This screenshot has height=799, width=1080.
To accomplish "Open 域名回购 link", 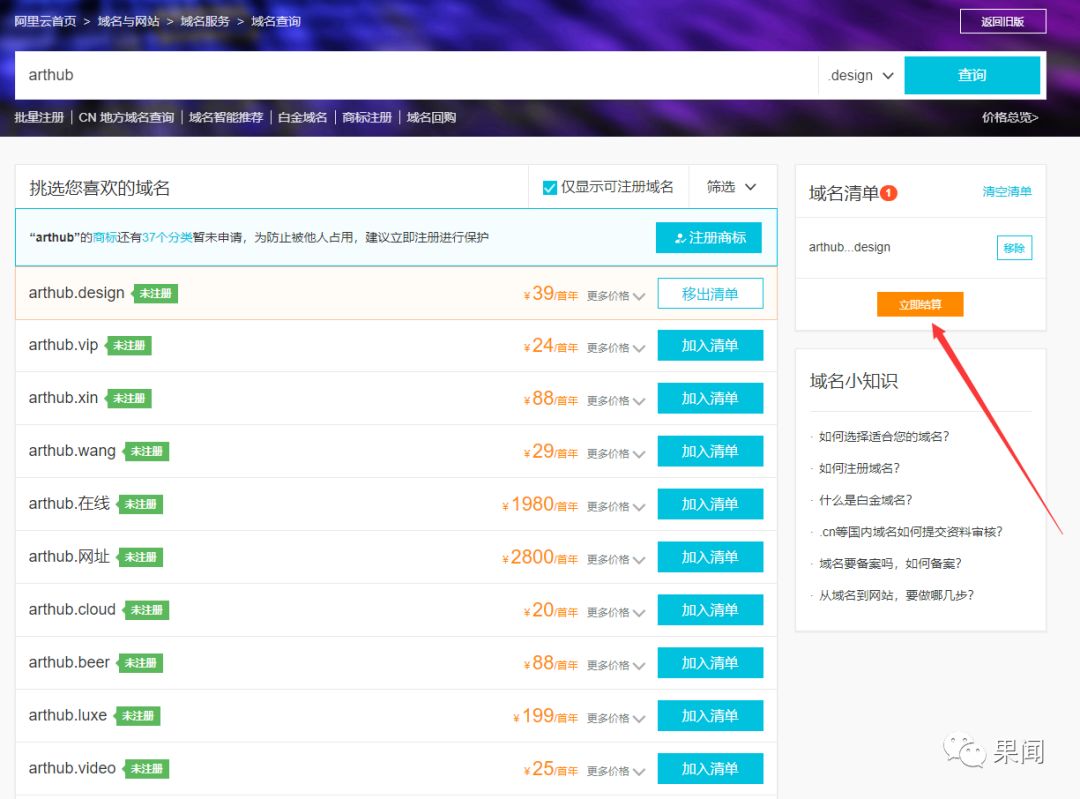I will [431, 117].
